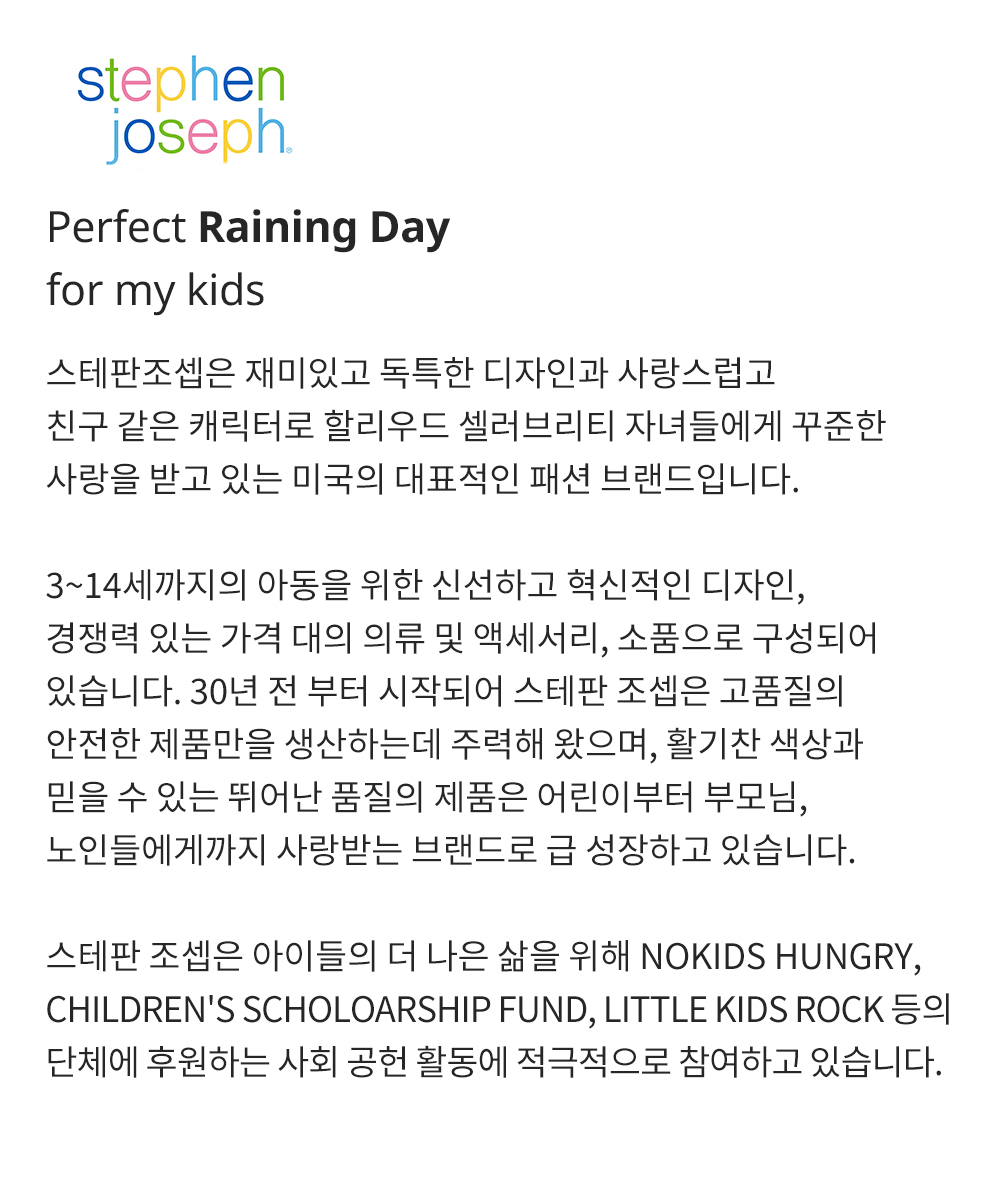The width and height of the screenshot is (1000, 1190).
Task: Click the word 'joseph' in the logo
Action: click(x=196, y=137)
